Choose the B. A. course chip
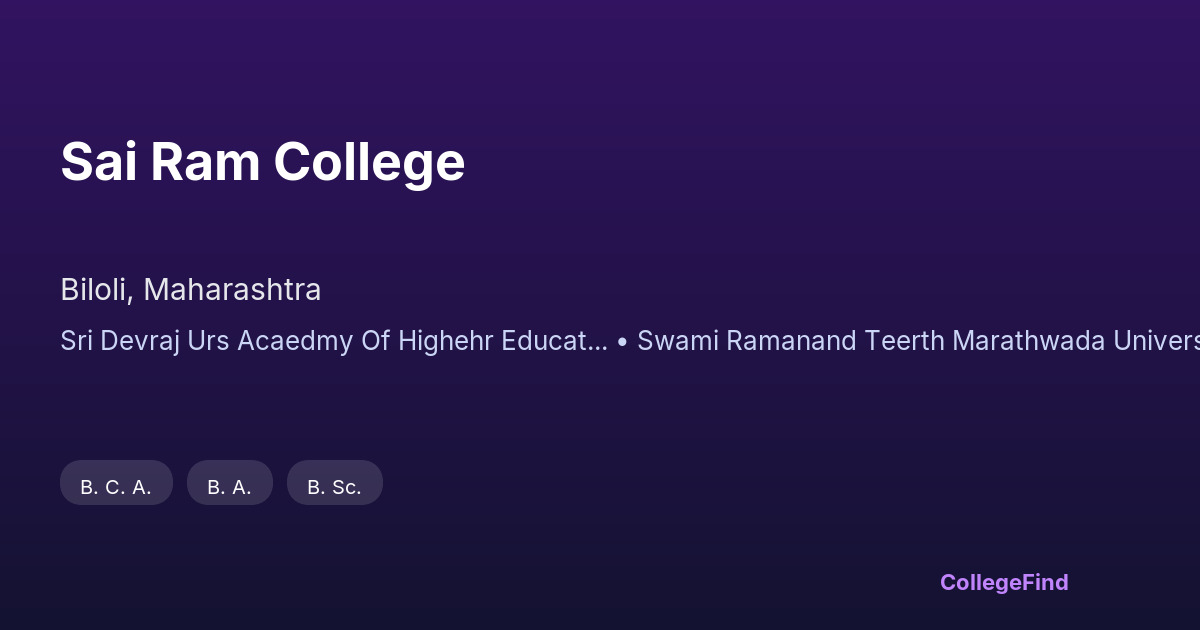The image size is (1200, 630). pyautogui.click(x=230, y=487)
